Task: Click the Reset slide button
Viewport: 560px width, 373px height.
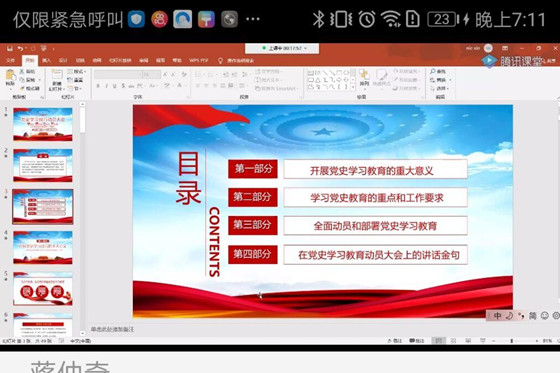Action: (75, 80)
